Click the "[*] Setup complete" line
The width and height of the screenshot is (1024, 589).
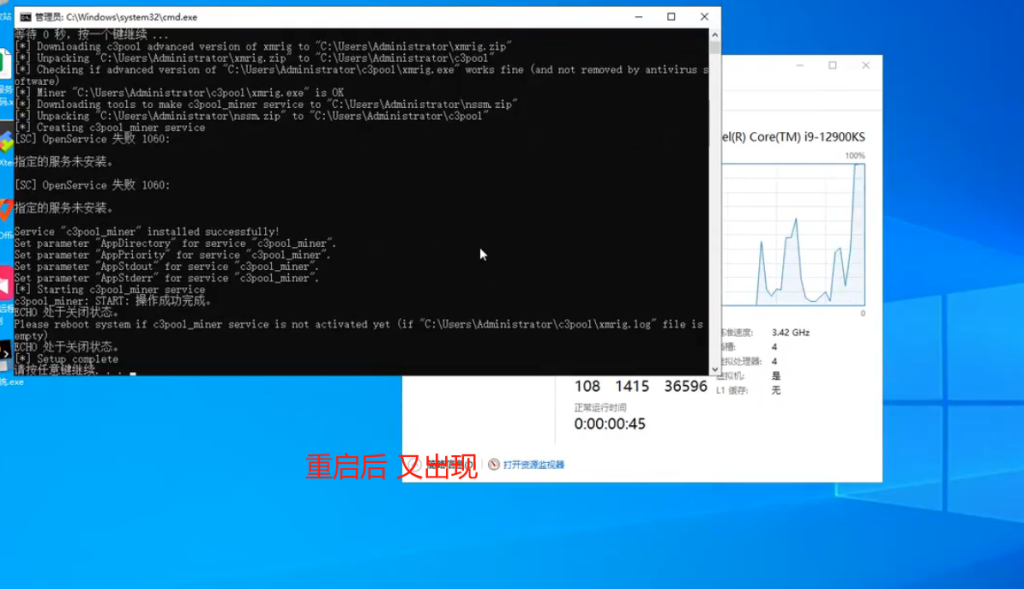coord(67,359)
